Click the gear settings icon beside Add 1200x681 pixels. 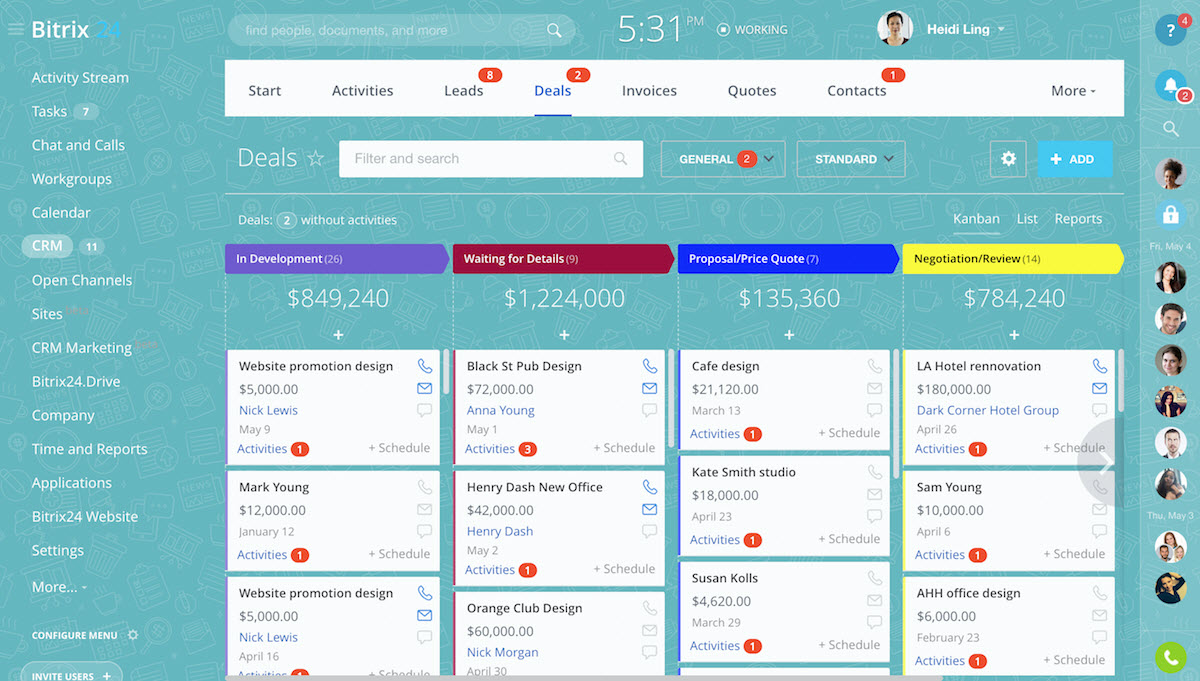pyautogui.click(x=1008, y=159)
